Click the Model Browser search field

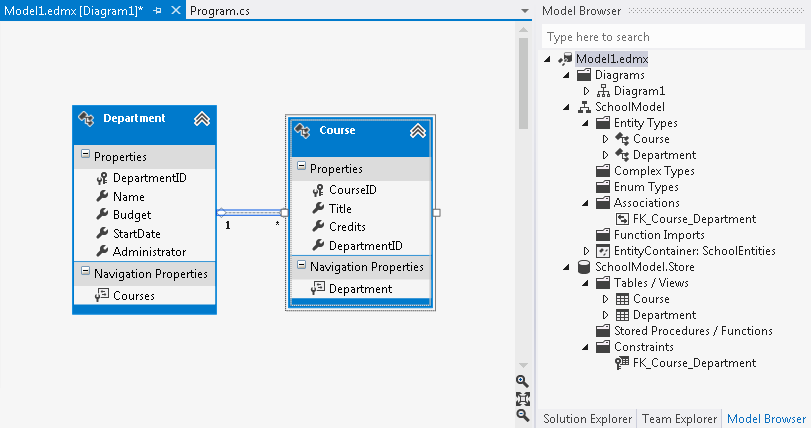pos(673,37)
